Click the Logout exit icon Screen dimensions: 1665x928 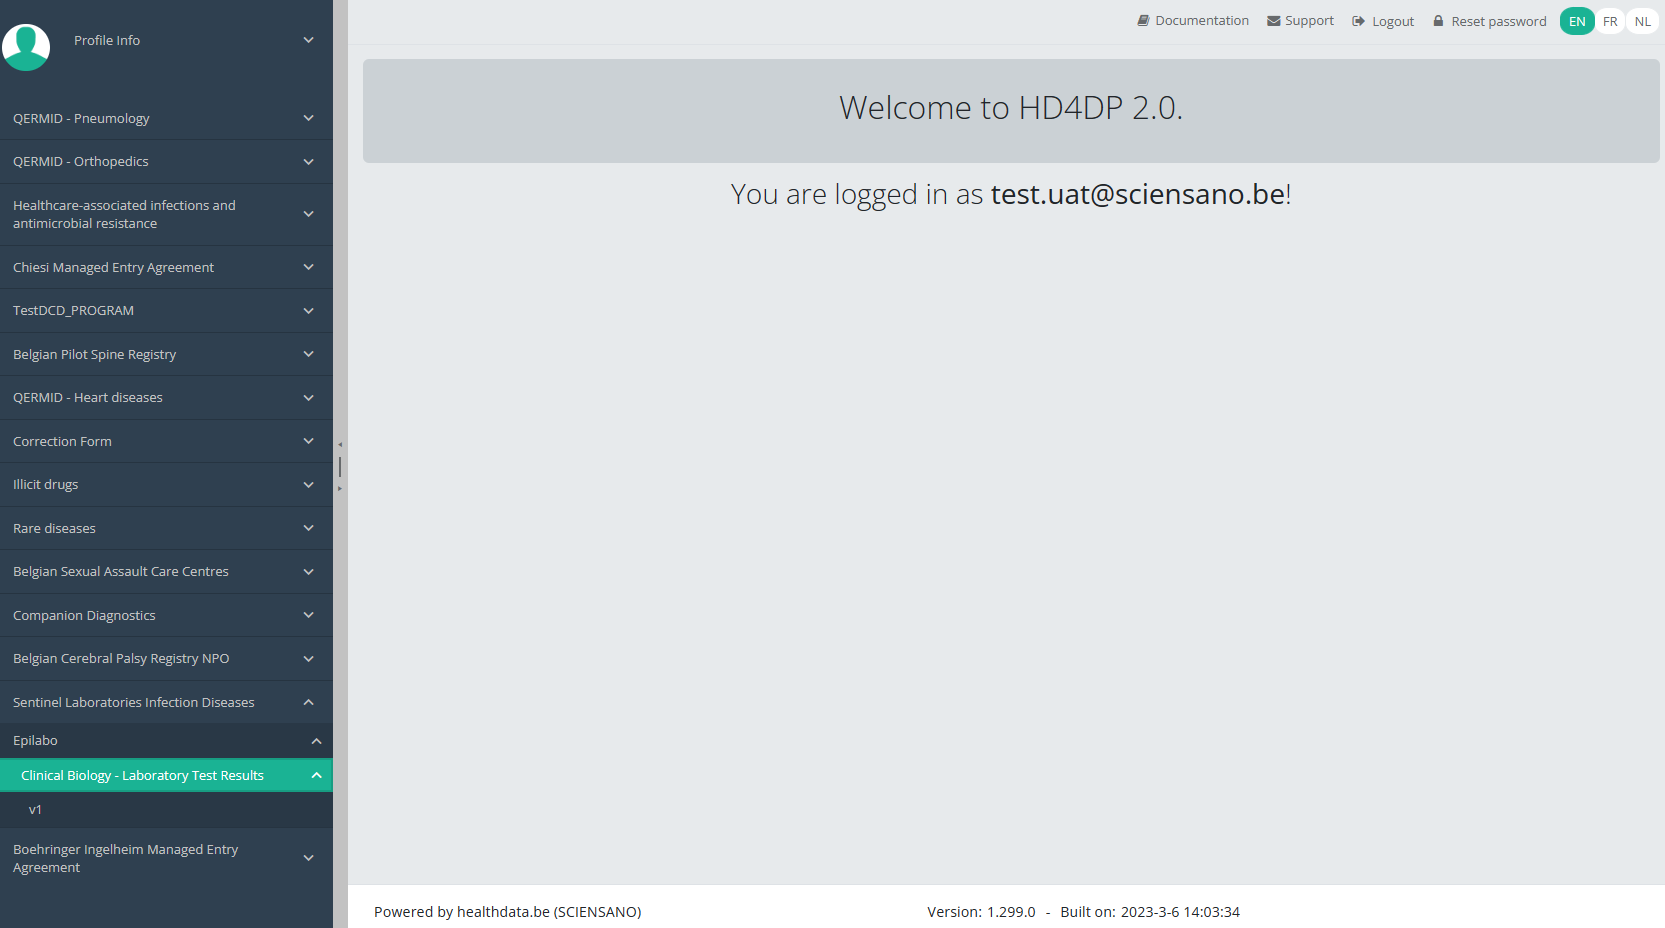(1358, 21)
